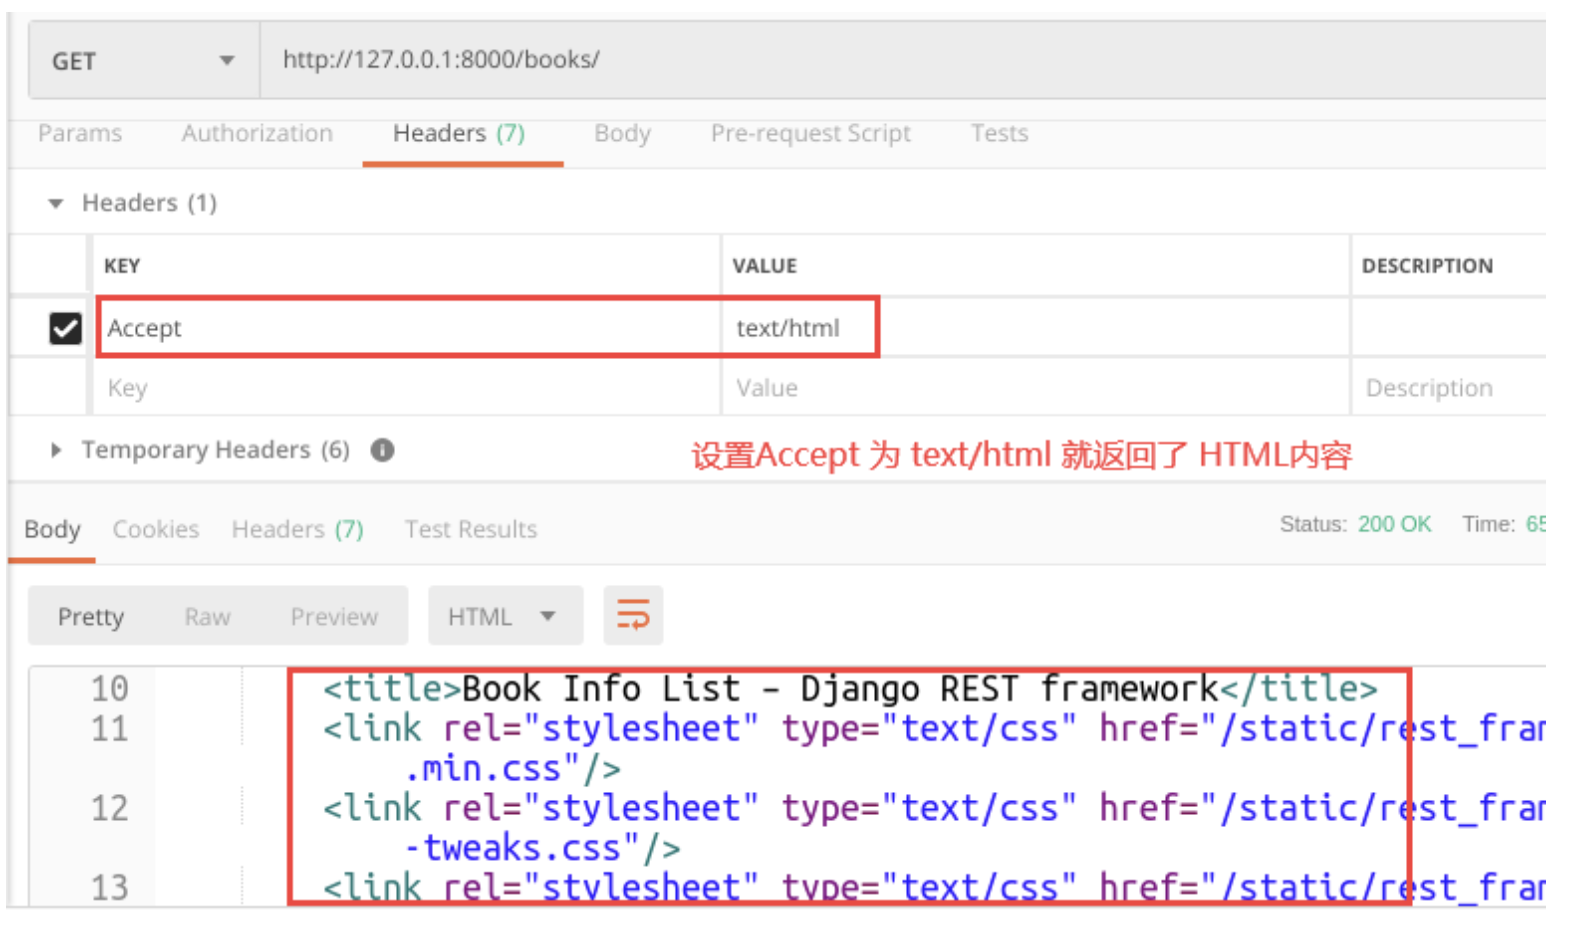
Task: Click the empty Value placeholder field
Action: tap(1035, 388)
